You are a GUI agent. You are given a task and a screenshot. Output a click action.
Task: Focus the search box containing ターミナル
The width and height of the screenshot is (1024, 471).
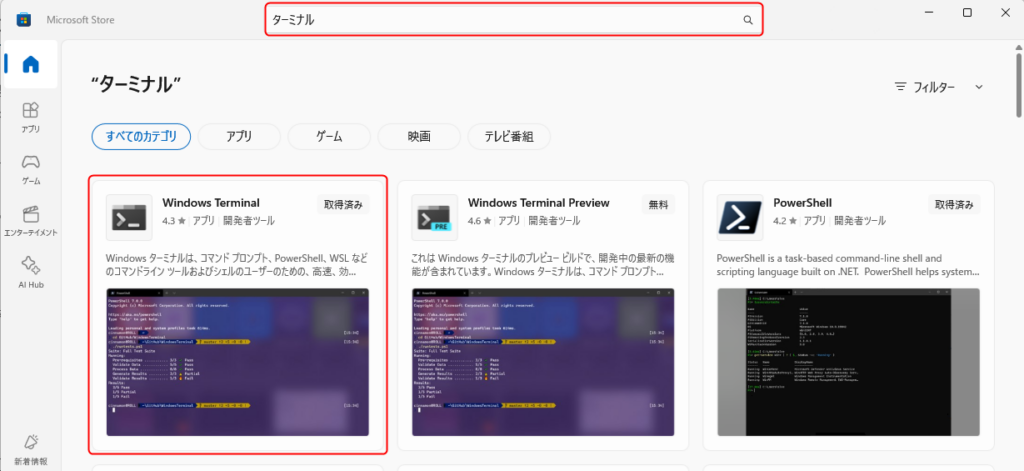click(x=513, y=20)
